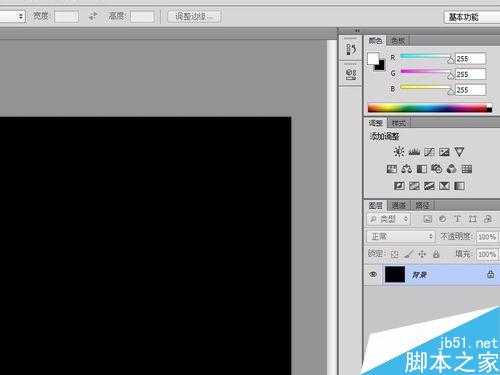
Task: Toggle filter for shape layers
Action: pyautogui.click(x=473, y=219)
